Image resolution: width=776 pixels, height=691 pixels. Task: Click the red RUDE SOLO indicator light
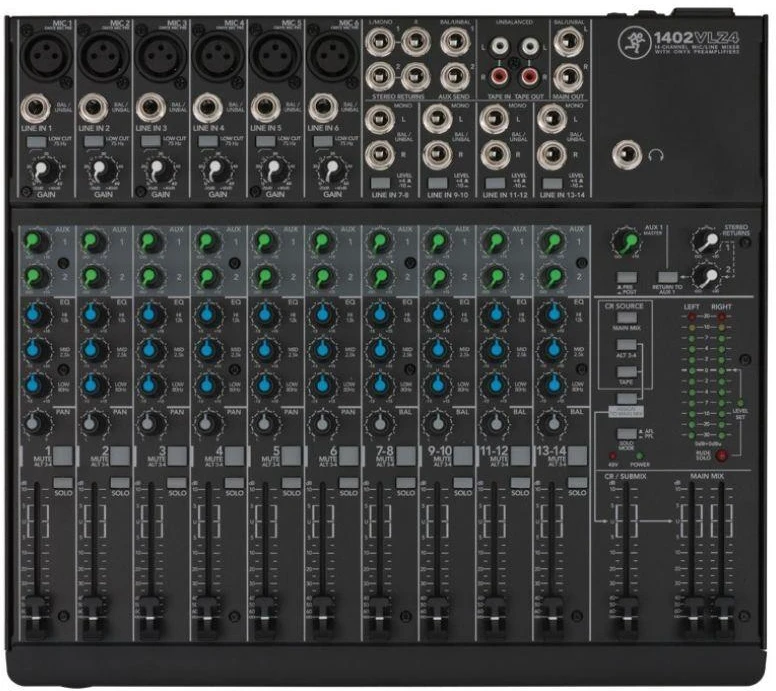tap(722, 455)
